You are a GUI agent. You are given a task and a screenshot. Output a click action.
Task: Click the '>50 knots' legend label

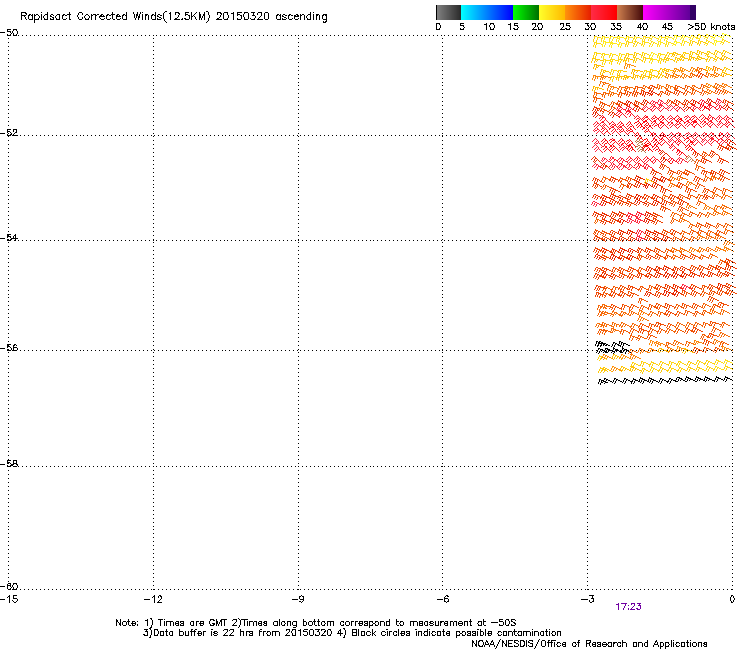tap(711, 27)
